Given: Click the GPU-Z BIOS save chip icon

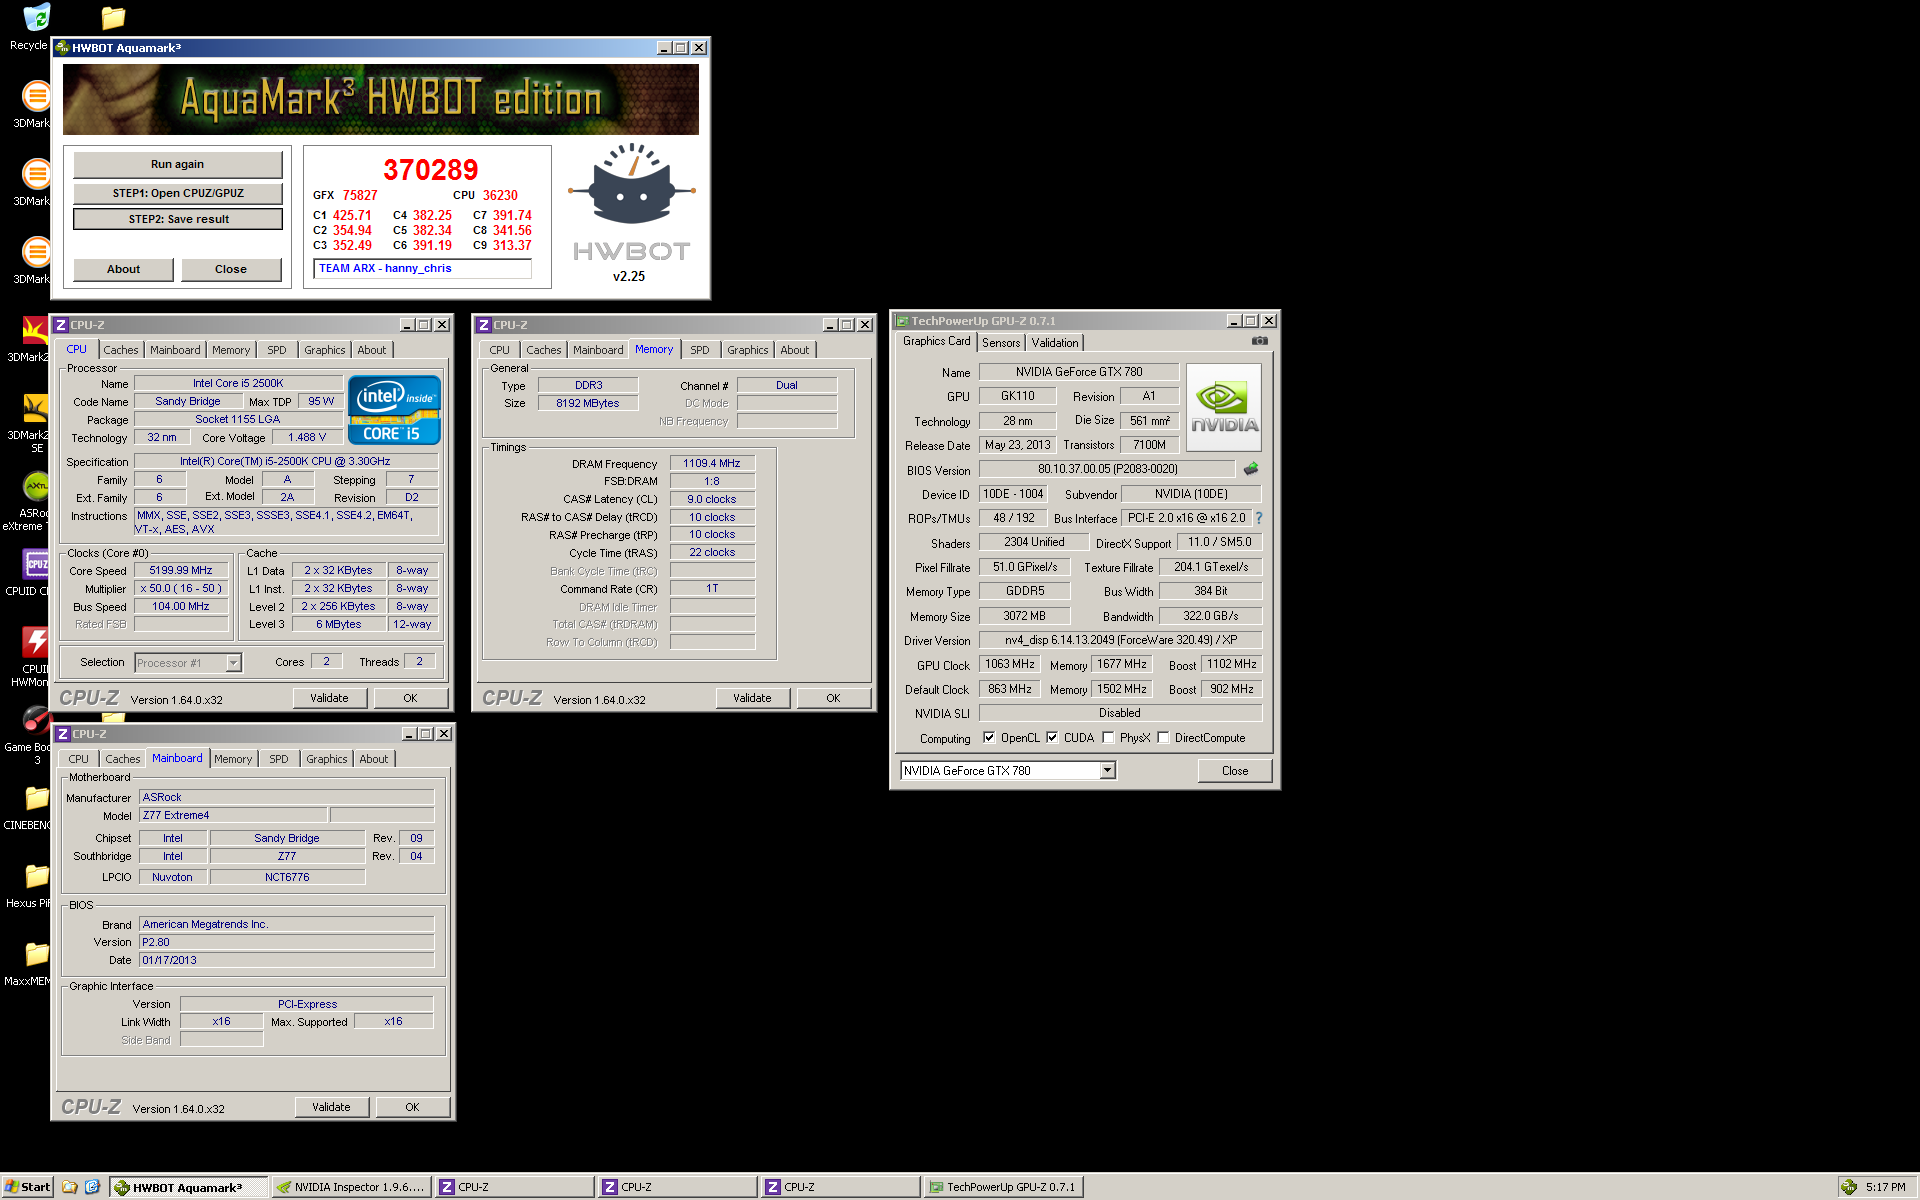Looking at the screenshot, I should (x=1250, y=468).
